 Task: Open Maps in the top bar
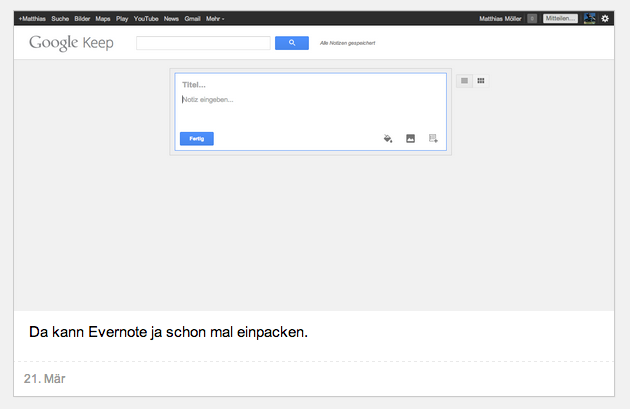click(103, 18)
